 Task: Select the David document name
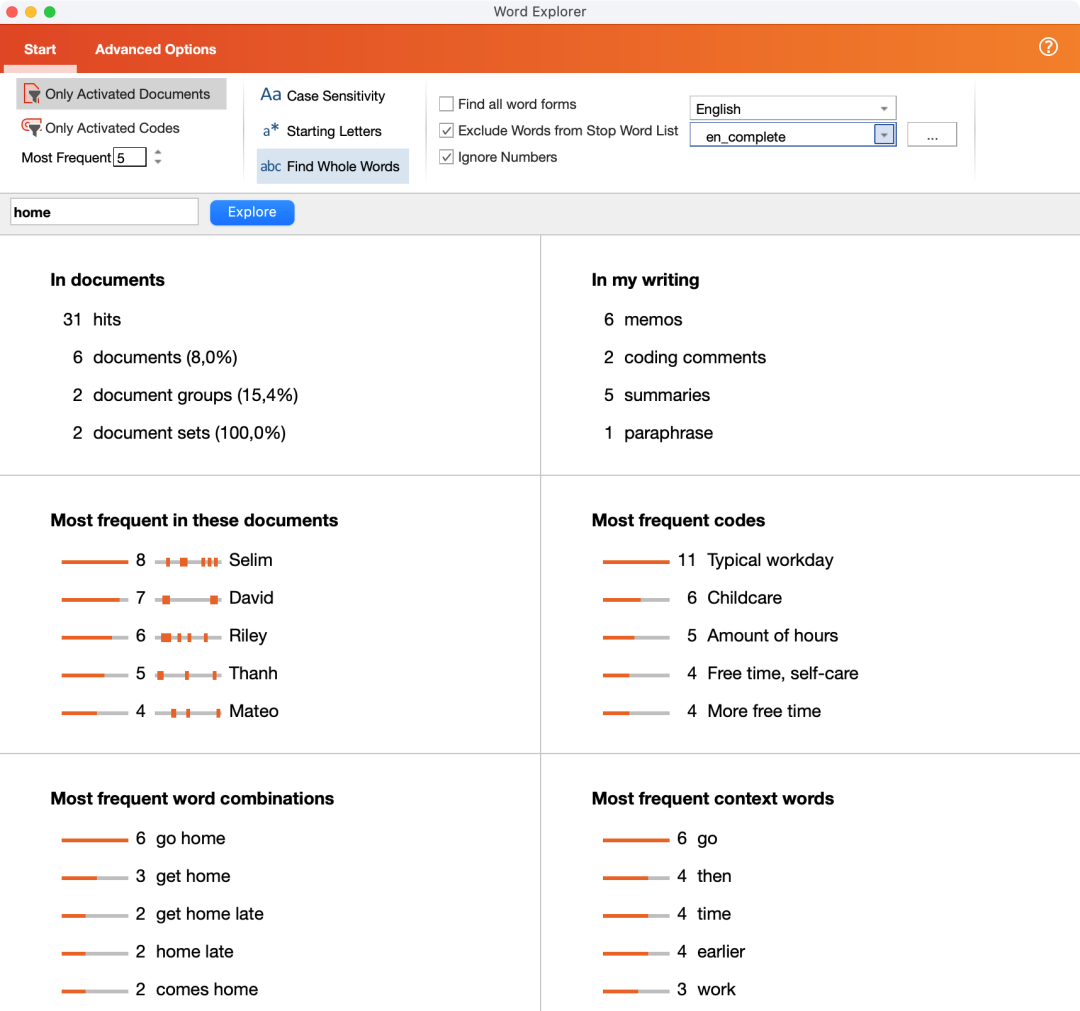pyautogui.click(x=251, y=598)
